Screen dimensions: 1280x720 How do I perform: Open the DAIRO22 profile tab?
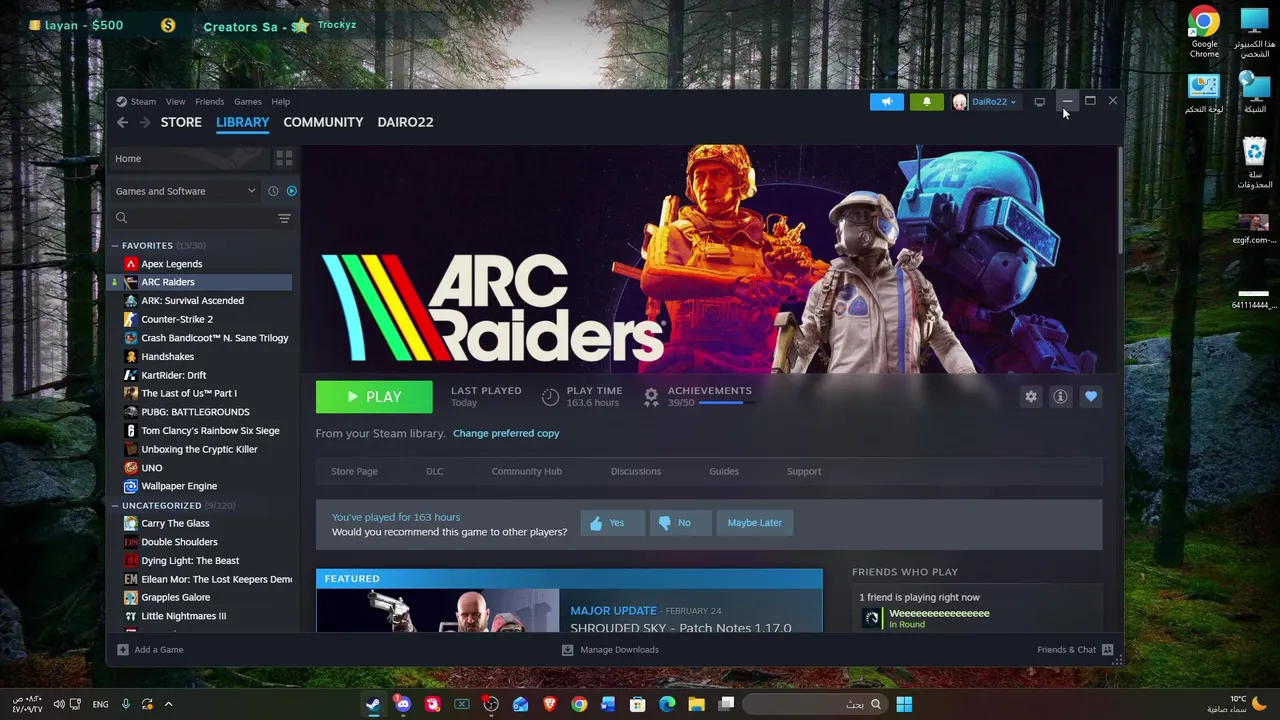405,122
